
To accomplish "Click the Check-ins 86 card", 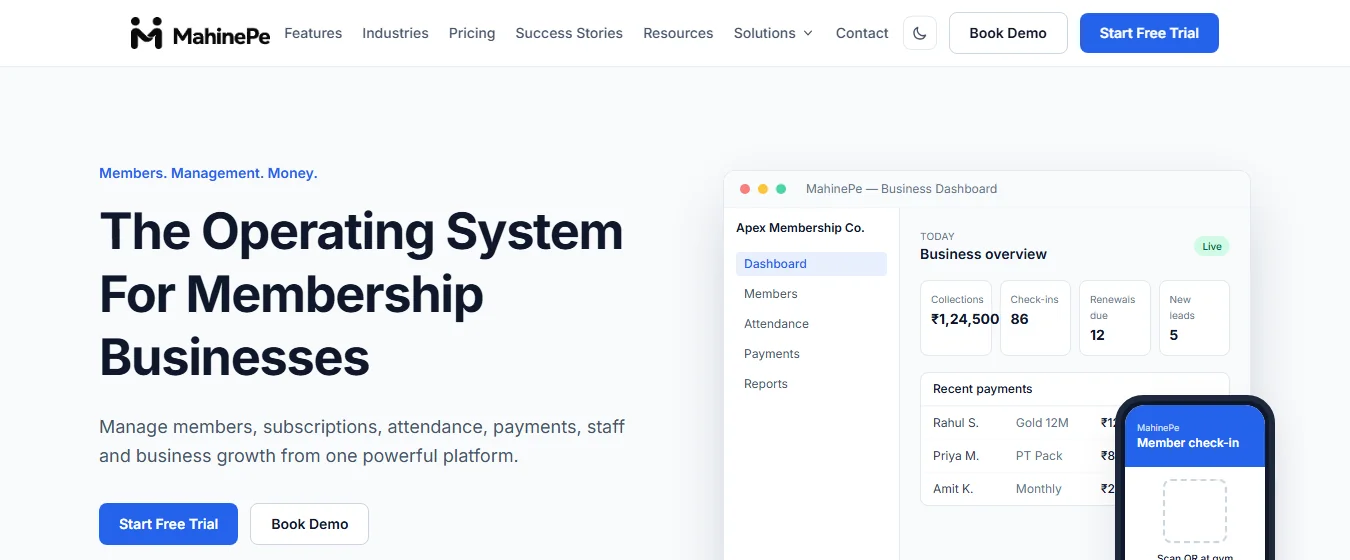I will [x=1035, y=318].
